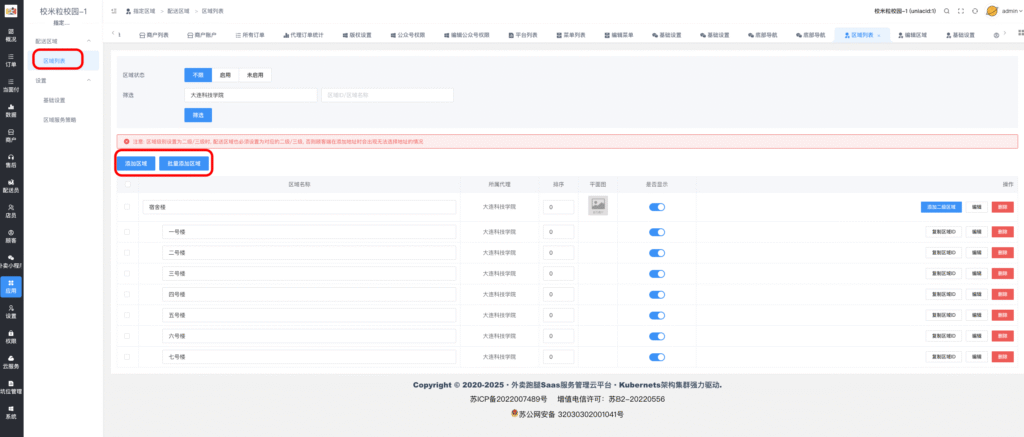Image resolution: width=1024 pixels, height=437 pixels.
Task: Click the sidebar collapse icon before breadcrumb
Action: tap(114, 11)
